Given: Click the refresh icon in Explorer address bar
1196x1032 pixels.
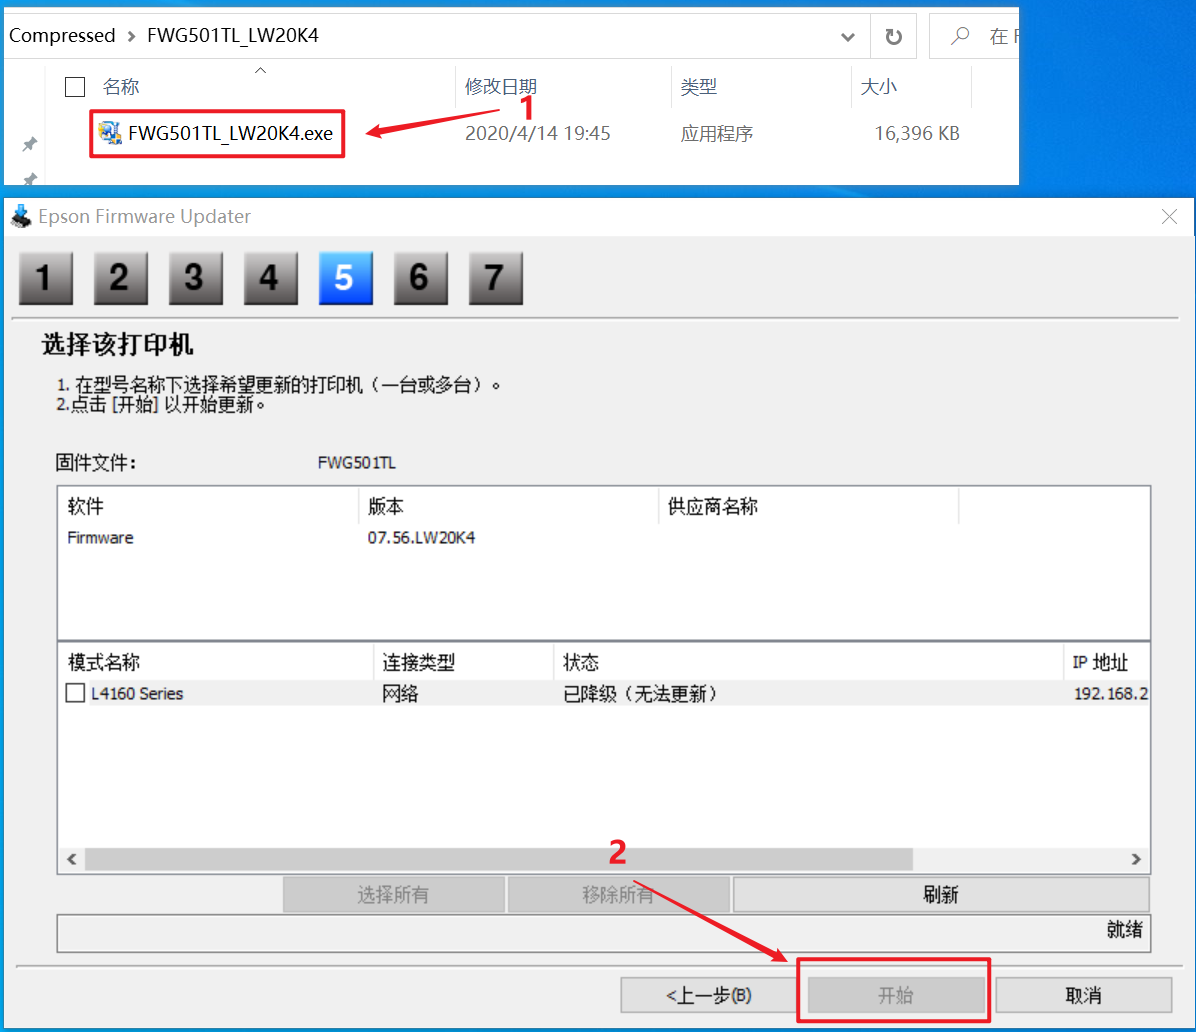Looking at the screenshot, I should coord(893,36).
